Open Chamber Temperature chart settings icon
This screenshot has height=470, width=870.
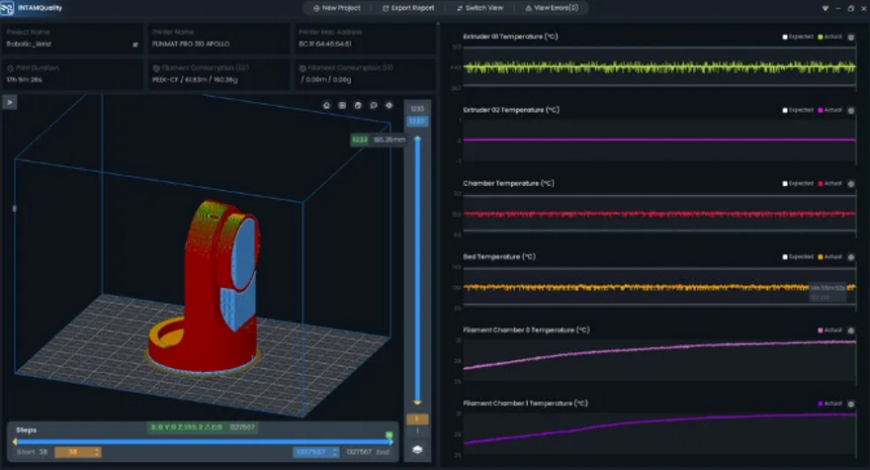(x=851, y=184)
